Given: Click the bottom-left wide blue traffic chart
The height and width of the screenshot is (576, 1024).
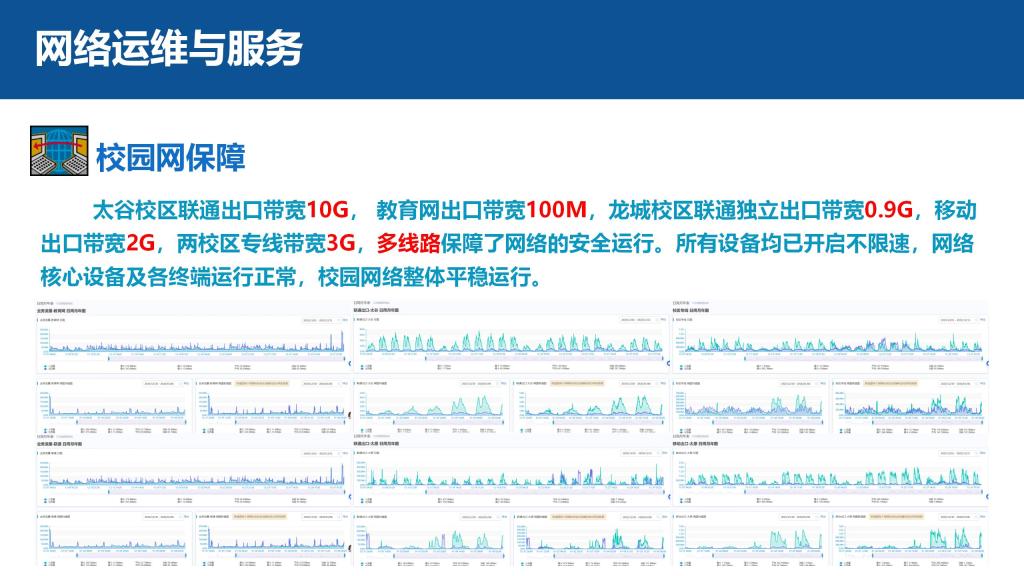Looking at the screenshot, I should coord(190,477).
